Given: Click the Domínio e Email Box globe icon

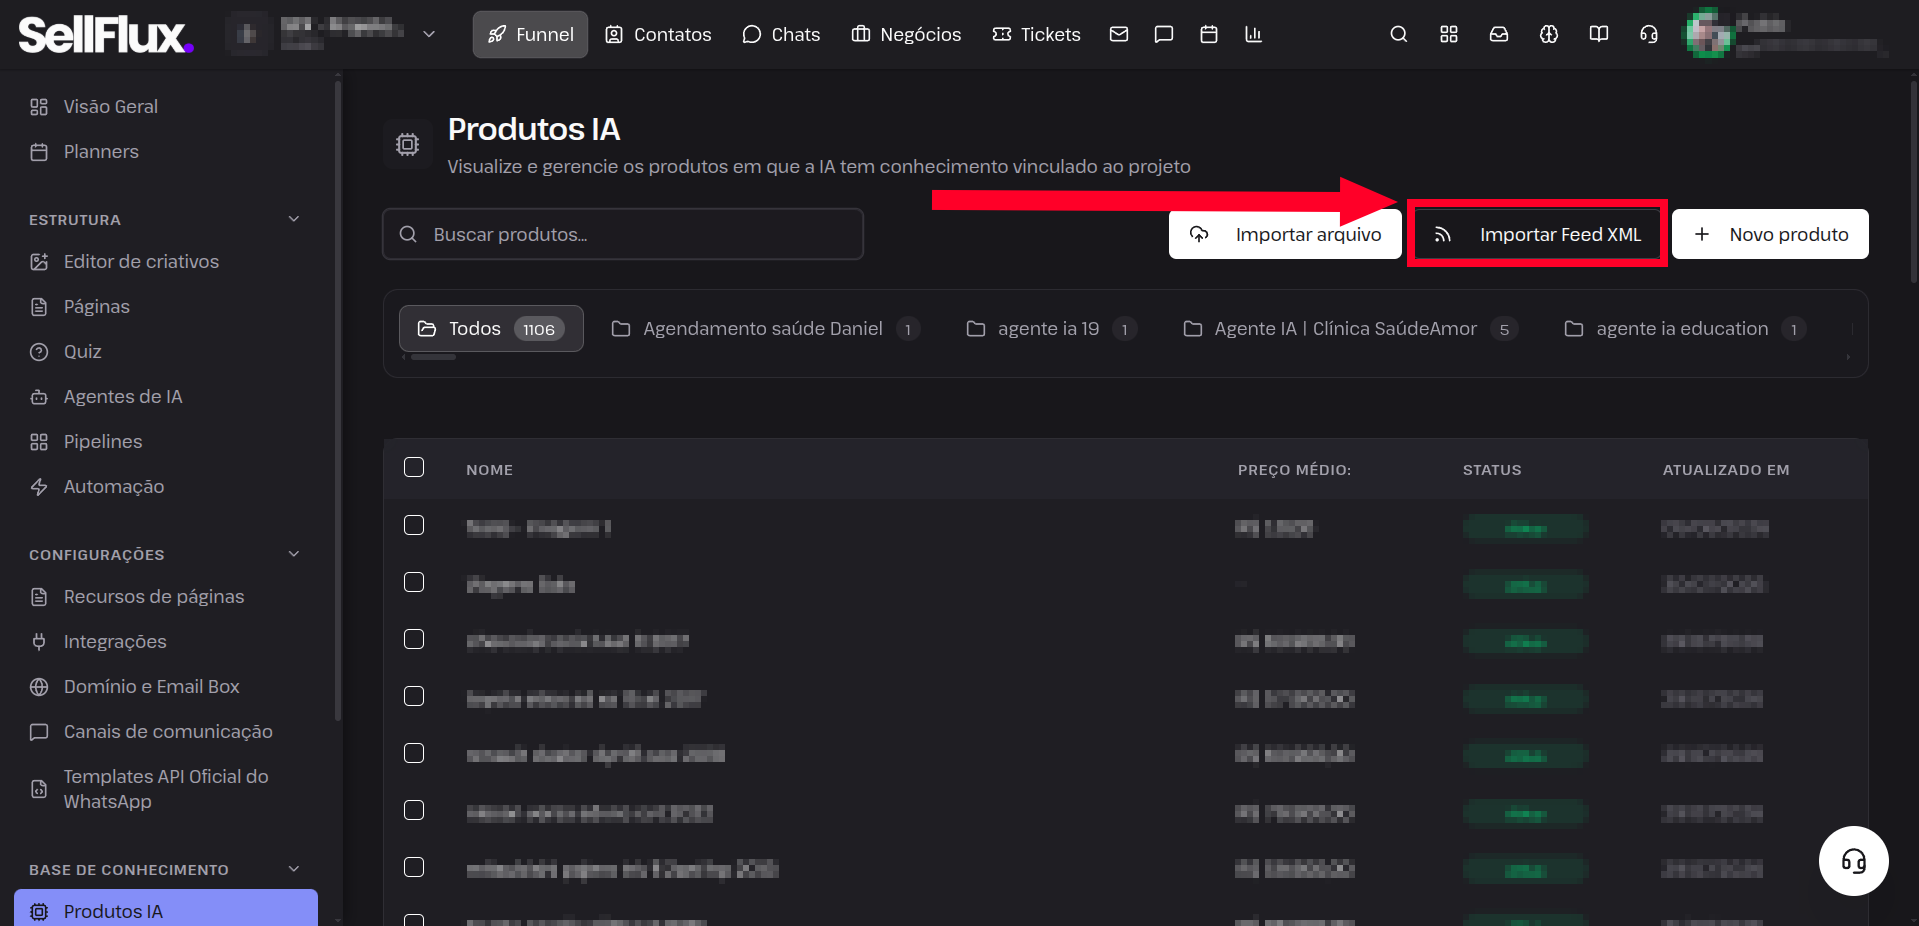Looking at the screenshot, I should [39, 687].
